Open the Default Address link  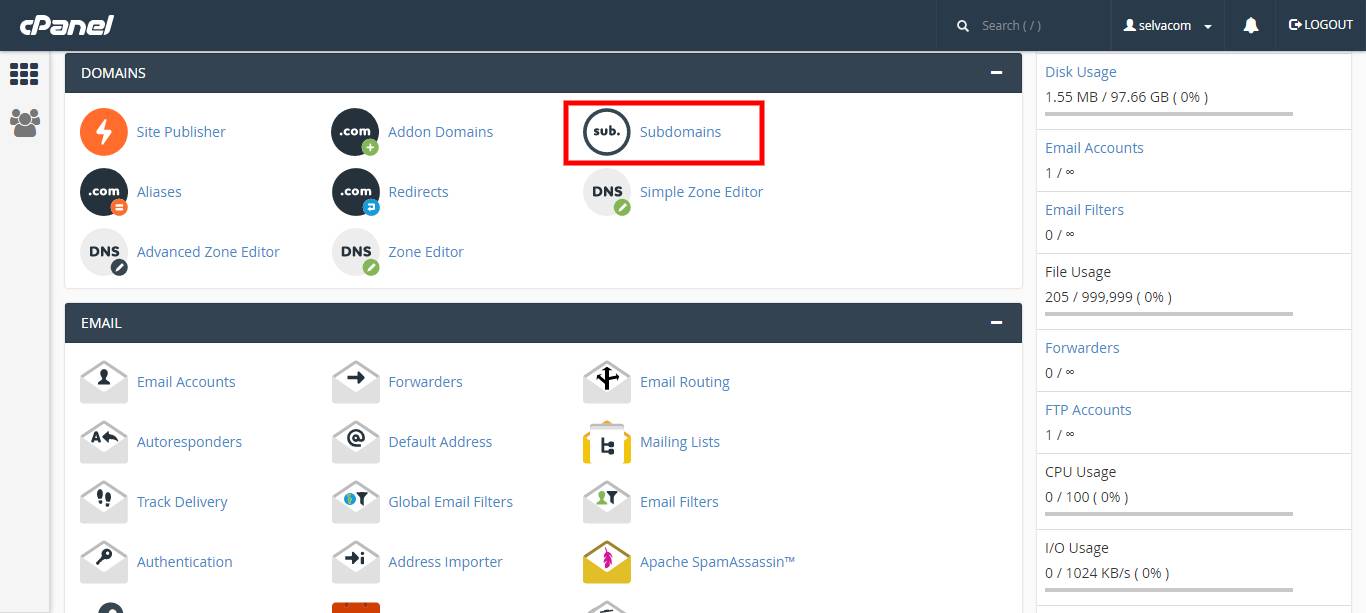(x=440, y=442)
